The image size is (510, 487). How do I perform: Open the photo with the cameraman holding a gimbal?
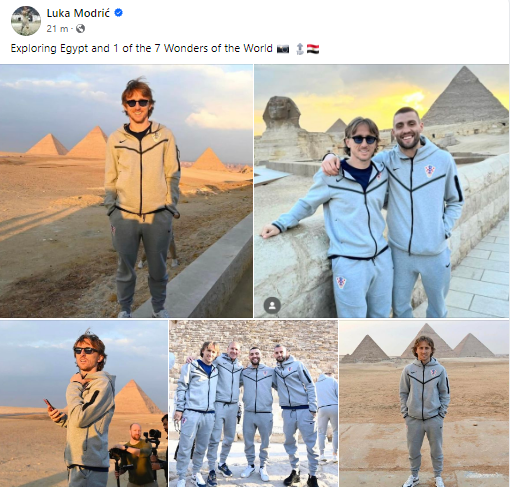[x=84, y=404]
